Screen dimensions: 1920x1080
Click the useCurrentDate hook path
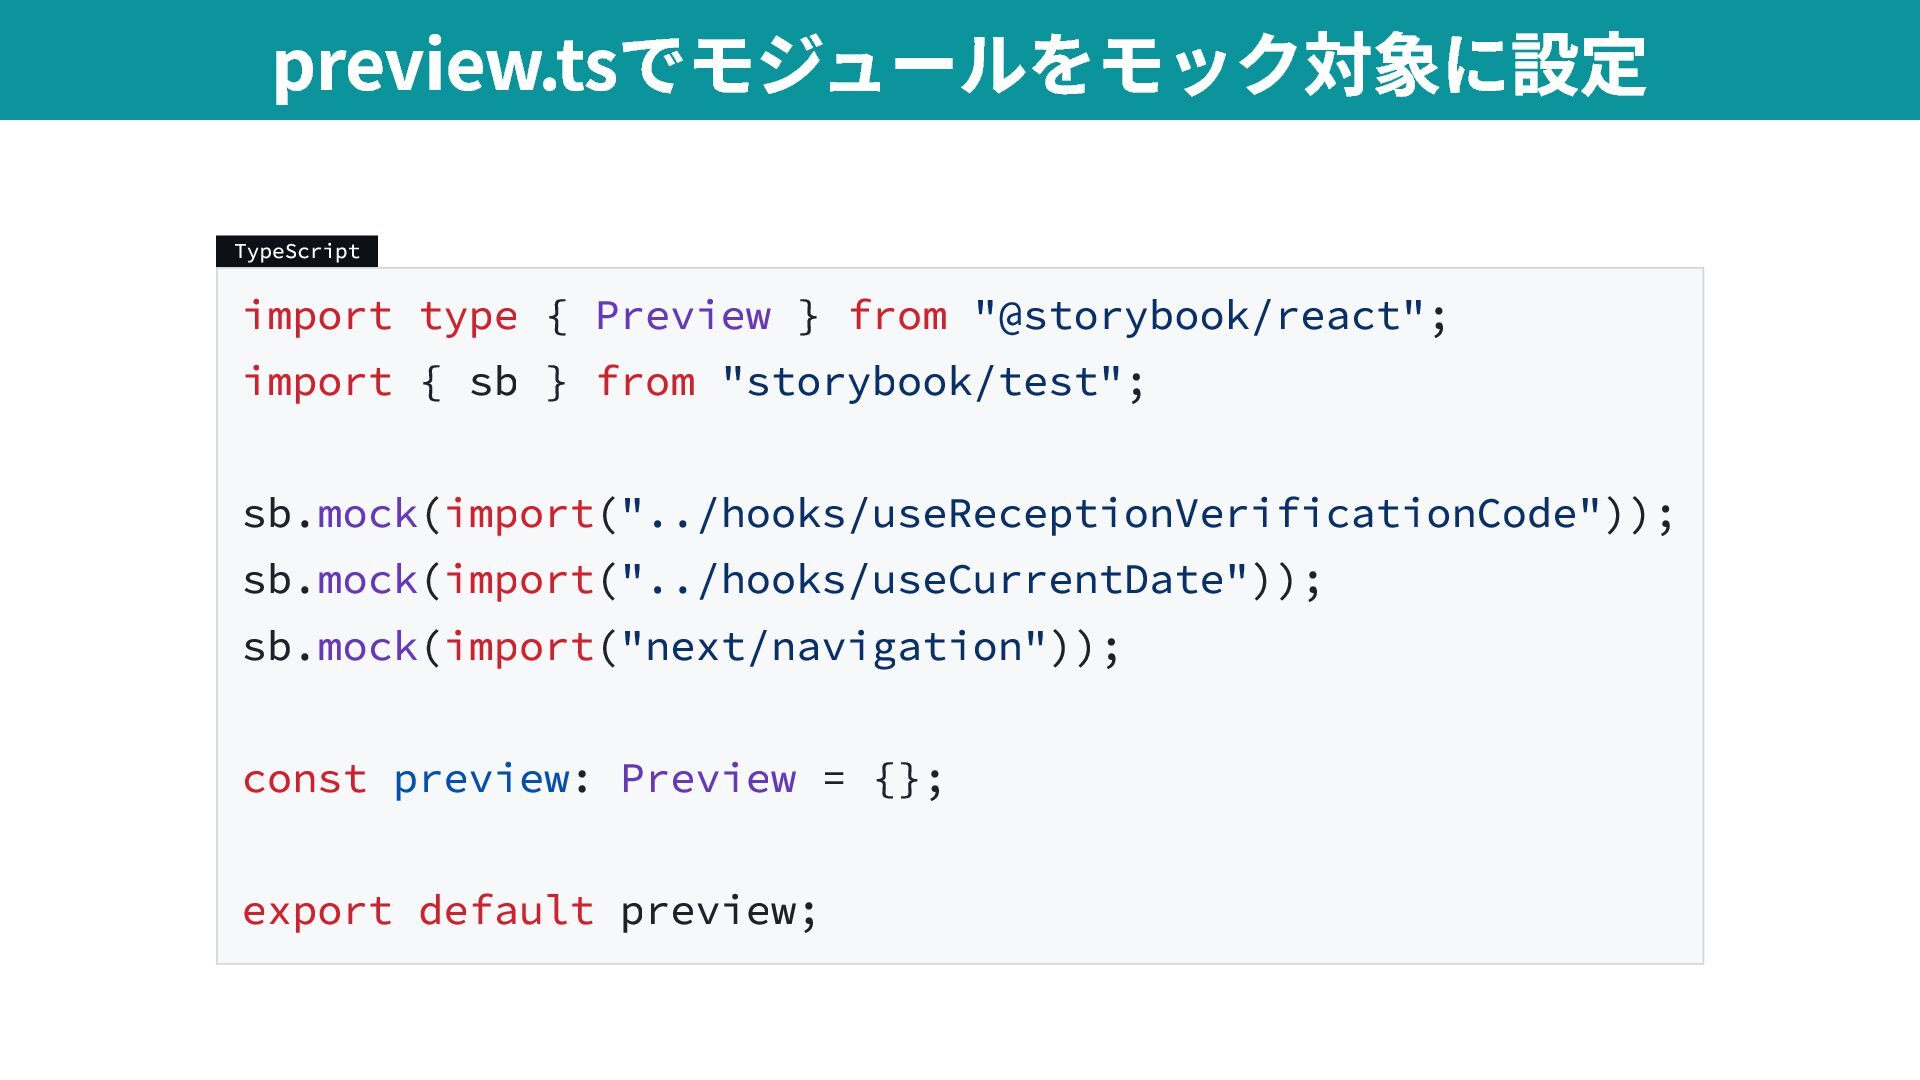click(x=934, y=580)
